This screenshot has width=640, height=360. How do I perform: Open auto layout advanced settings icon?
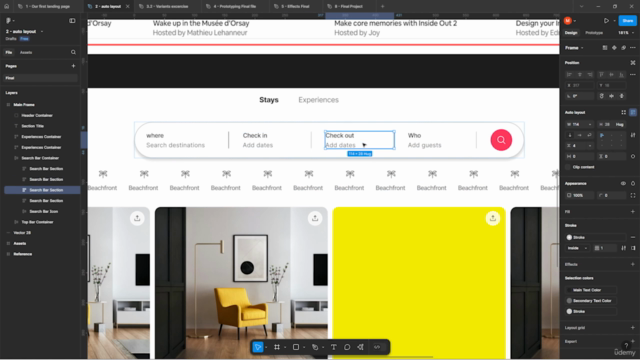(633, 135)
